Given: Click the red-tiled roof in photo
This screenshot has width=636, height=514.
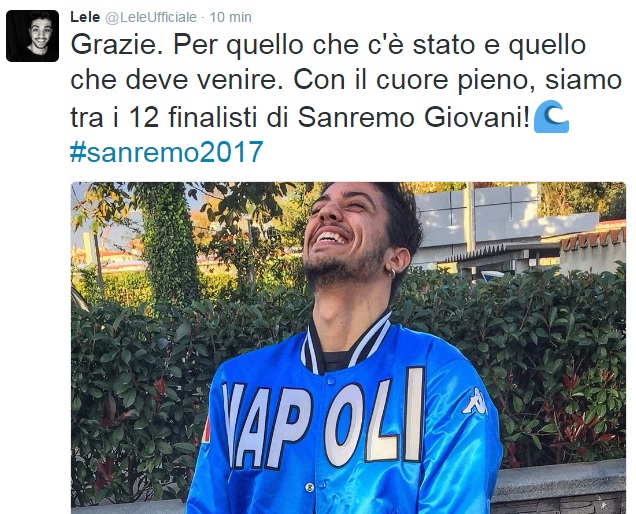Looking at the screenshot, I should point(593,239).
